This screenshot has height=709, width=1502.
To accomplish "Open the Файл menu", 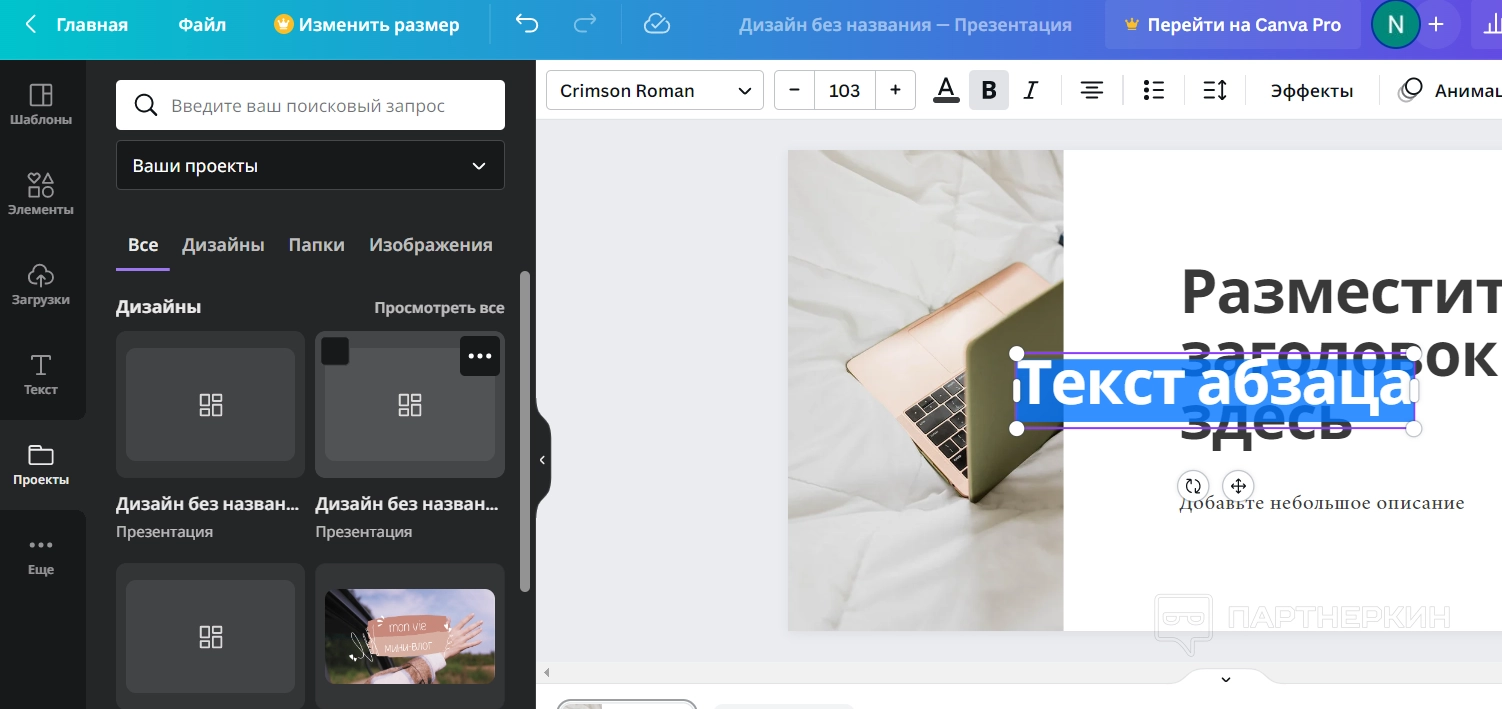I will 202,25.
